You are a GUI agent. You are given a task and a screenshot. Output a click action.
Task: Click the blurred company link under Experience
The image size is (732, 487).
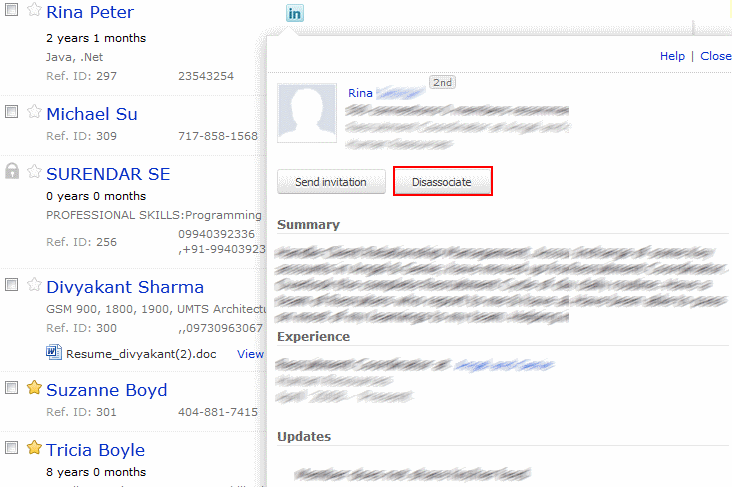(x=504, y=365)
